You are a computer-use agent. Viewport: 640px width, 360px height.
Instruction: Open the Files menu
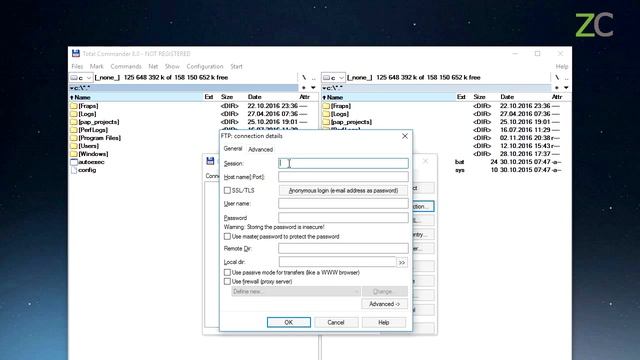77,66
